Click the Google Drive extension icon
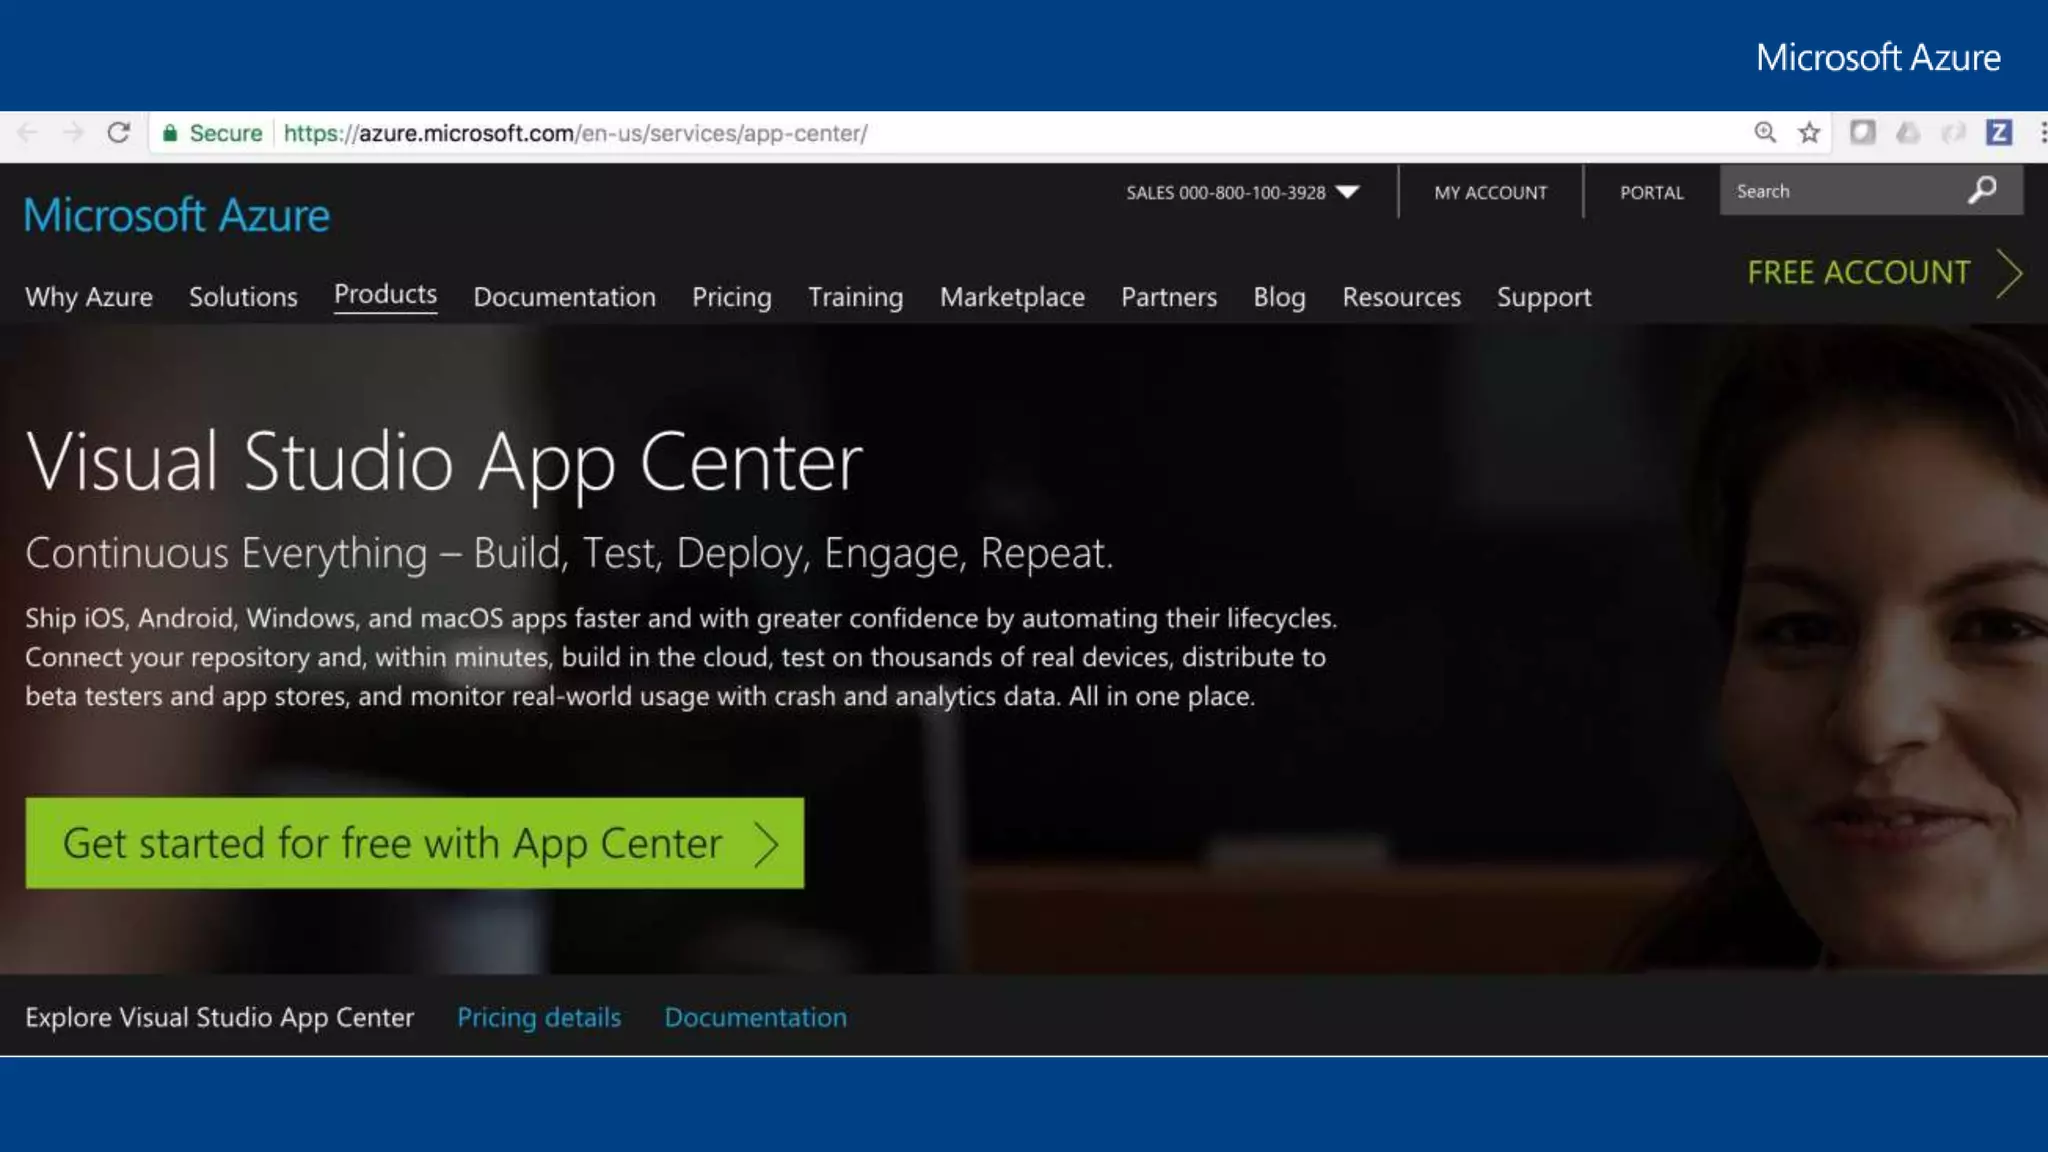This screenshot has height=1152, width=2048. 1908,133
